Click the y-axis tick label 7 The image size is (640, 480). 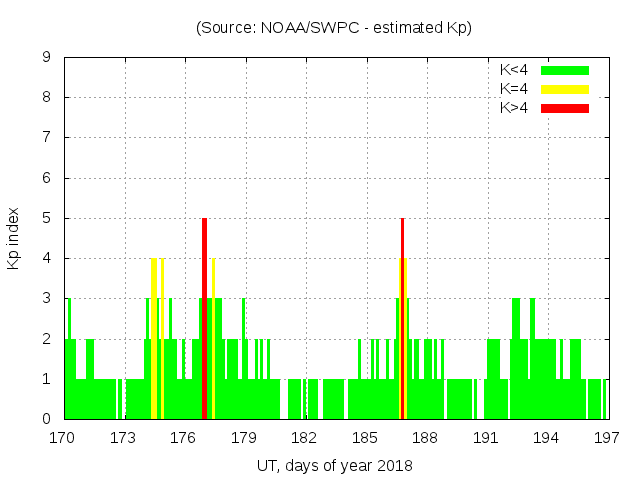tap(47, 138)
